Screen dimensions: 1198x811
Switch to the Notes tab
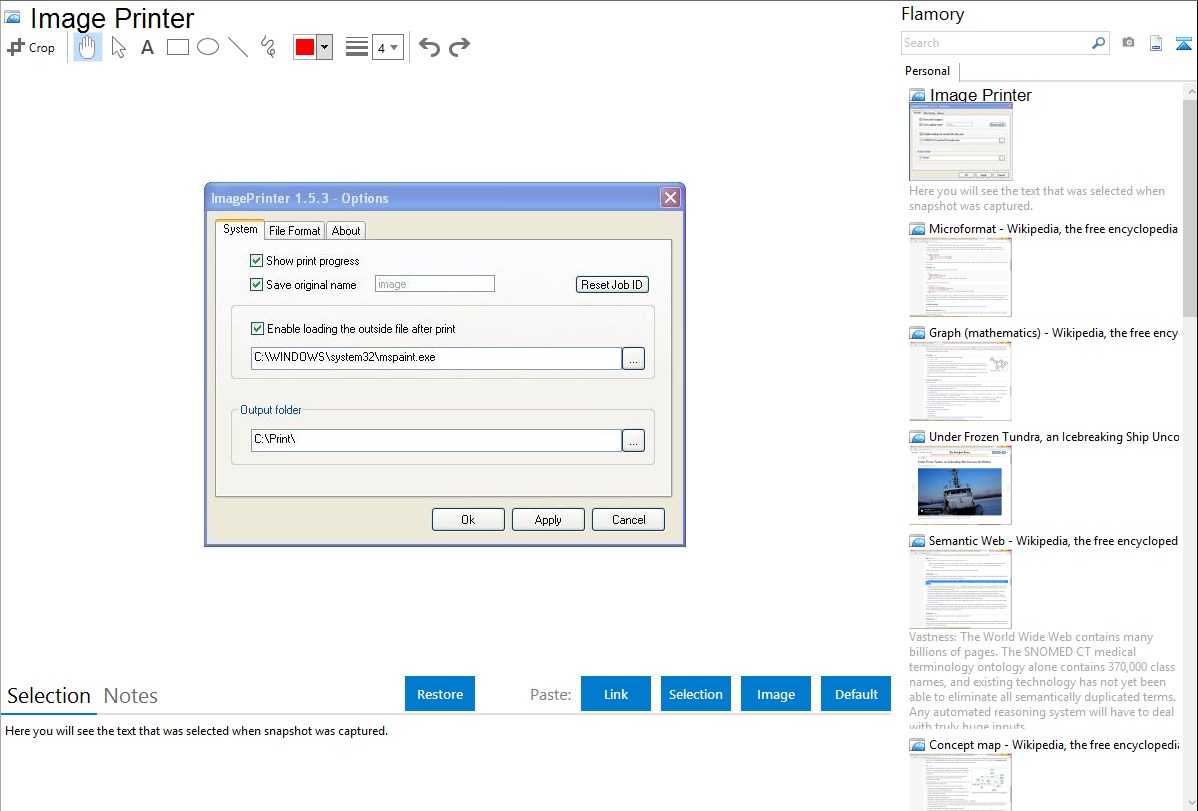tap(131, 696)
